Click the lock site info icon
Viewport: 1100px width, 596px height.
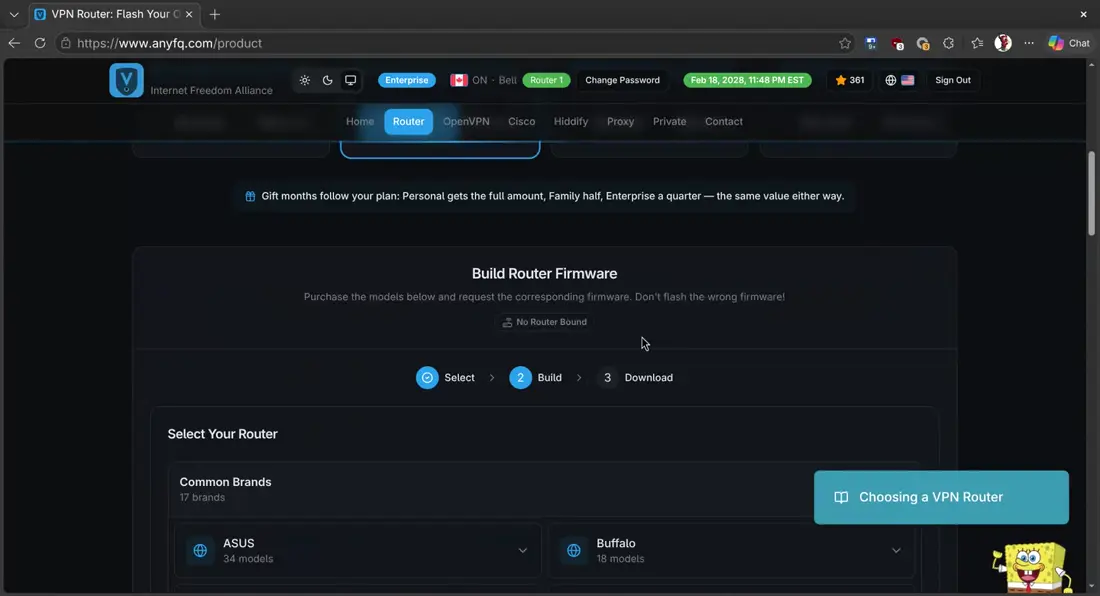pos(65,43)
